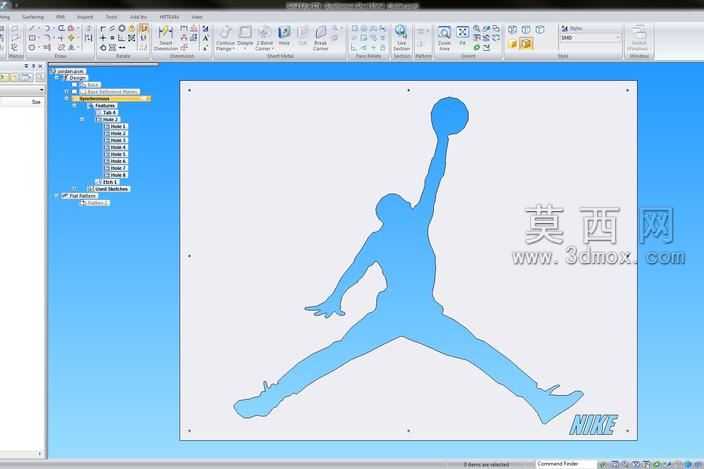The width and height of the screenshot is (704, 469).
Task: Select the Synchronous header in tree
Action: [x=112, y=99]
